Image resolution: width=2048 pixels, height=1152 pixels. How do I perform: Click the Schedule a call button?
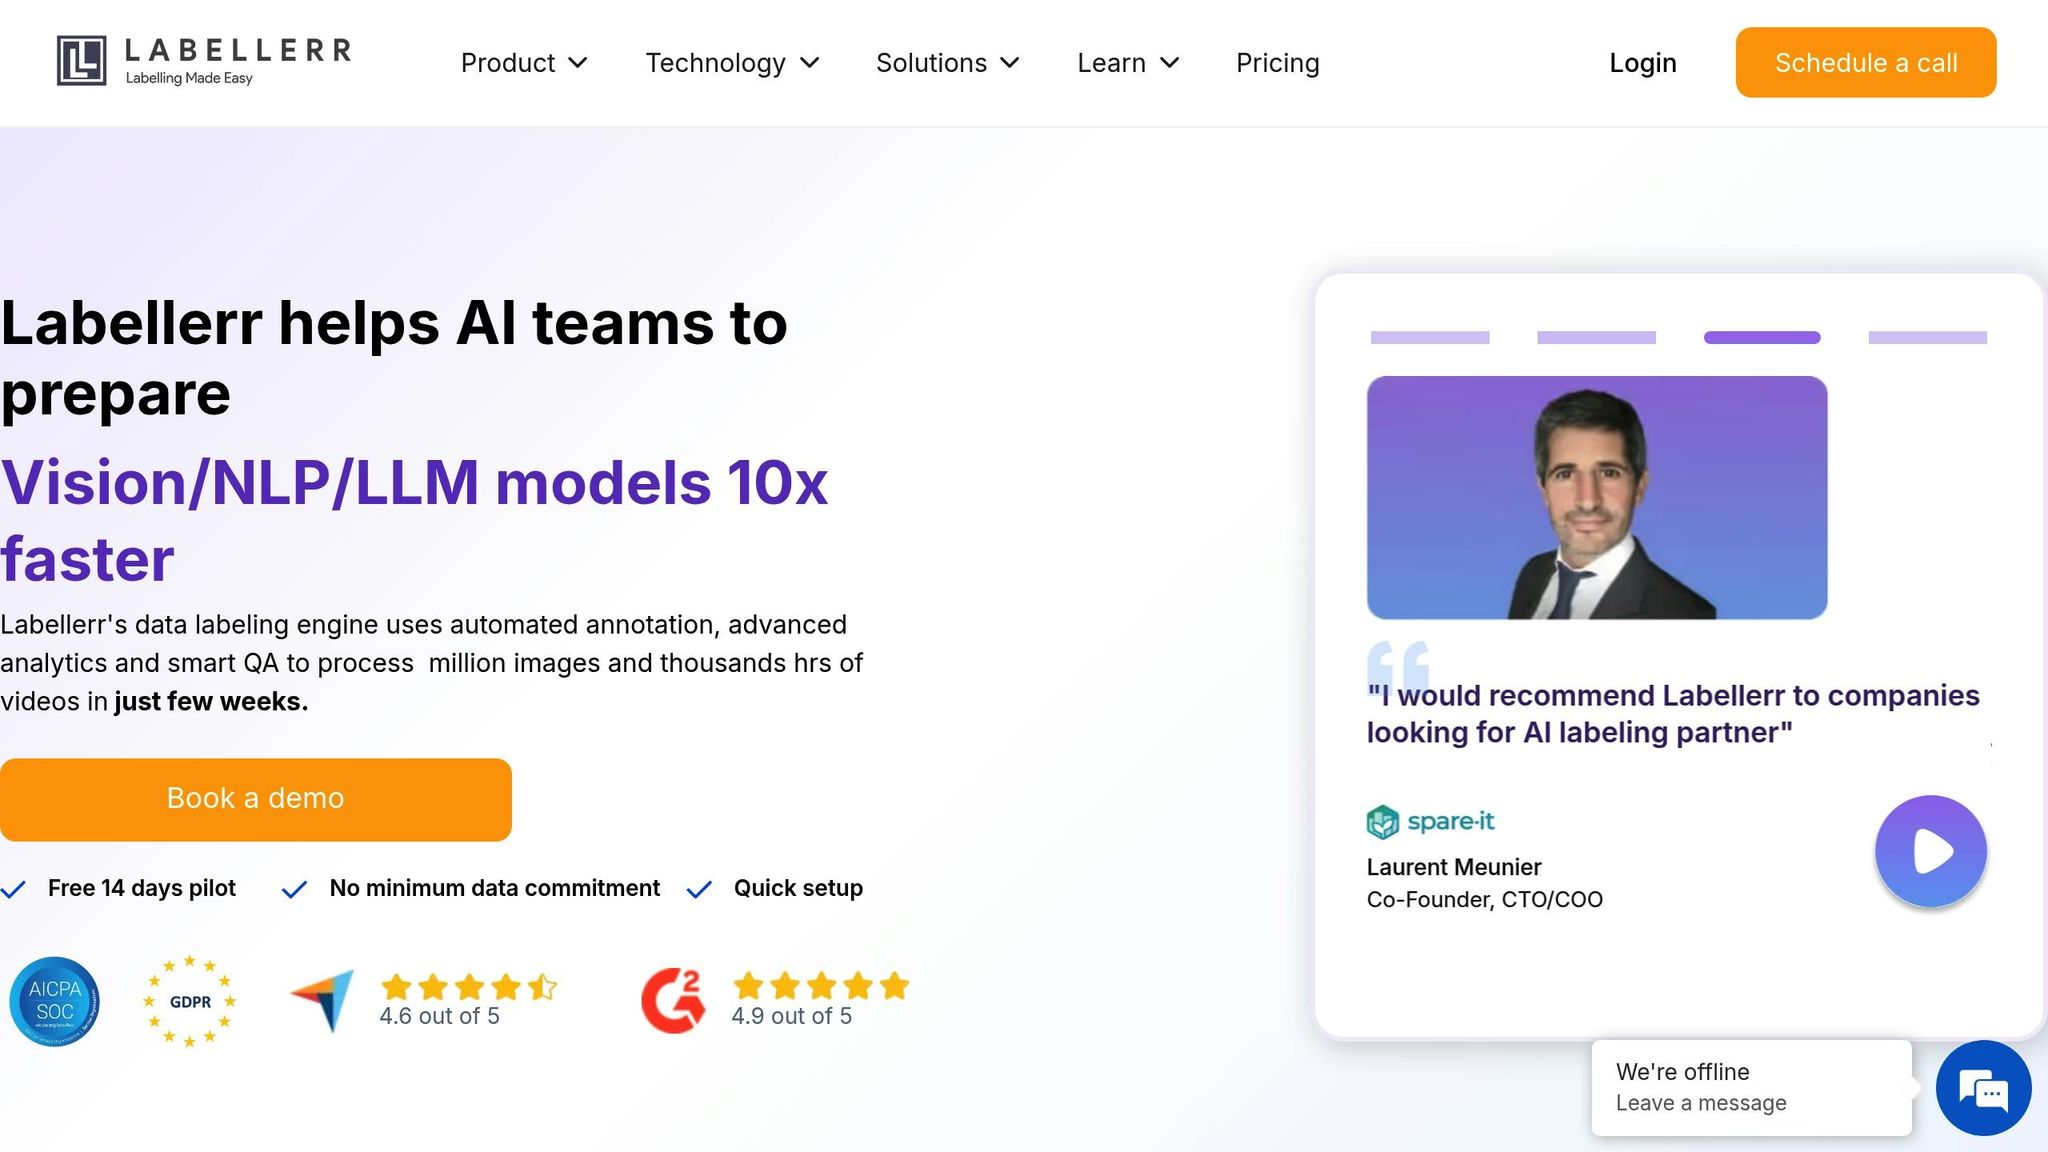click(1866, 62)
